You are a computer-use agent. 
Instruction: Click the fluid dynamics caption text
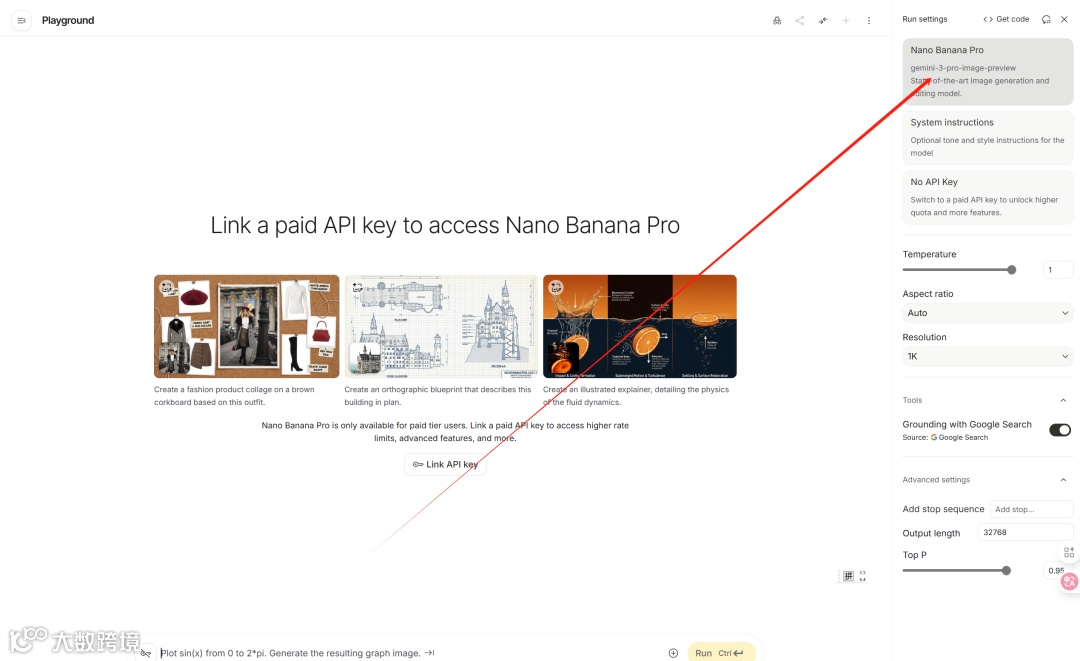click(x=636, y=396)
